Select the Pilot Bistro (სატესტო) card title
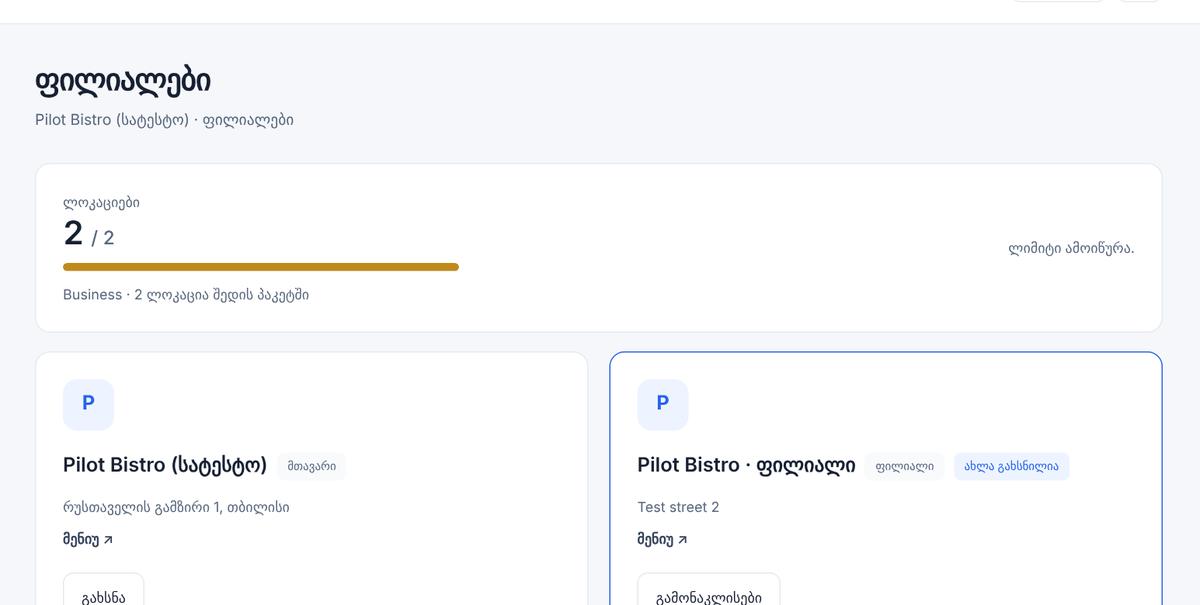 (165, 465)
